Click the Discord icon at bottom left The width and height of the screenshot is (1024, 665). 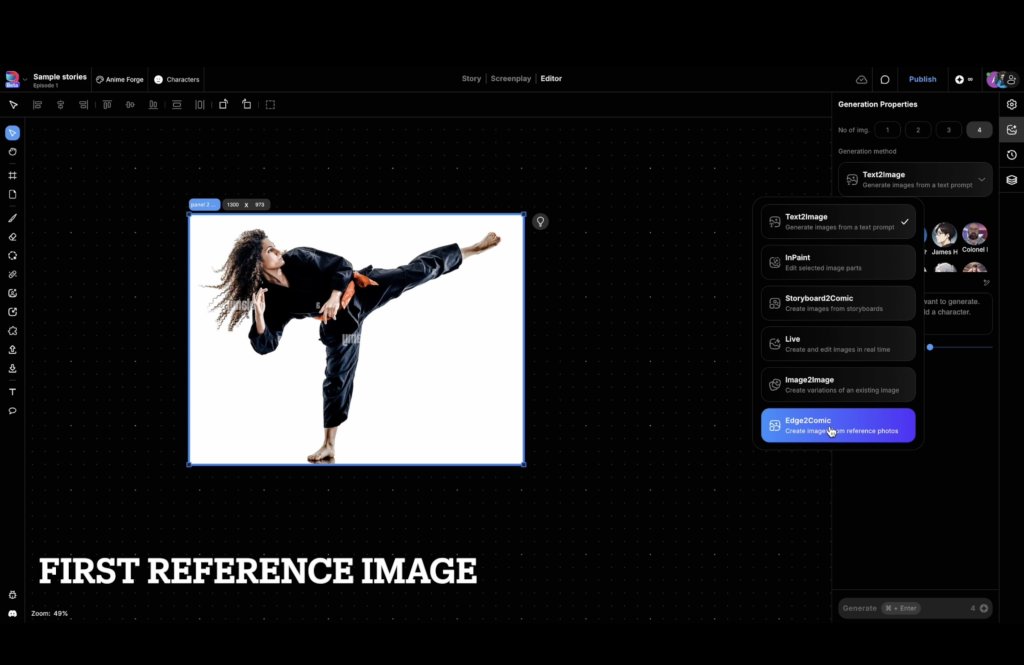(12, 613)
